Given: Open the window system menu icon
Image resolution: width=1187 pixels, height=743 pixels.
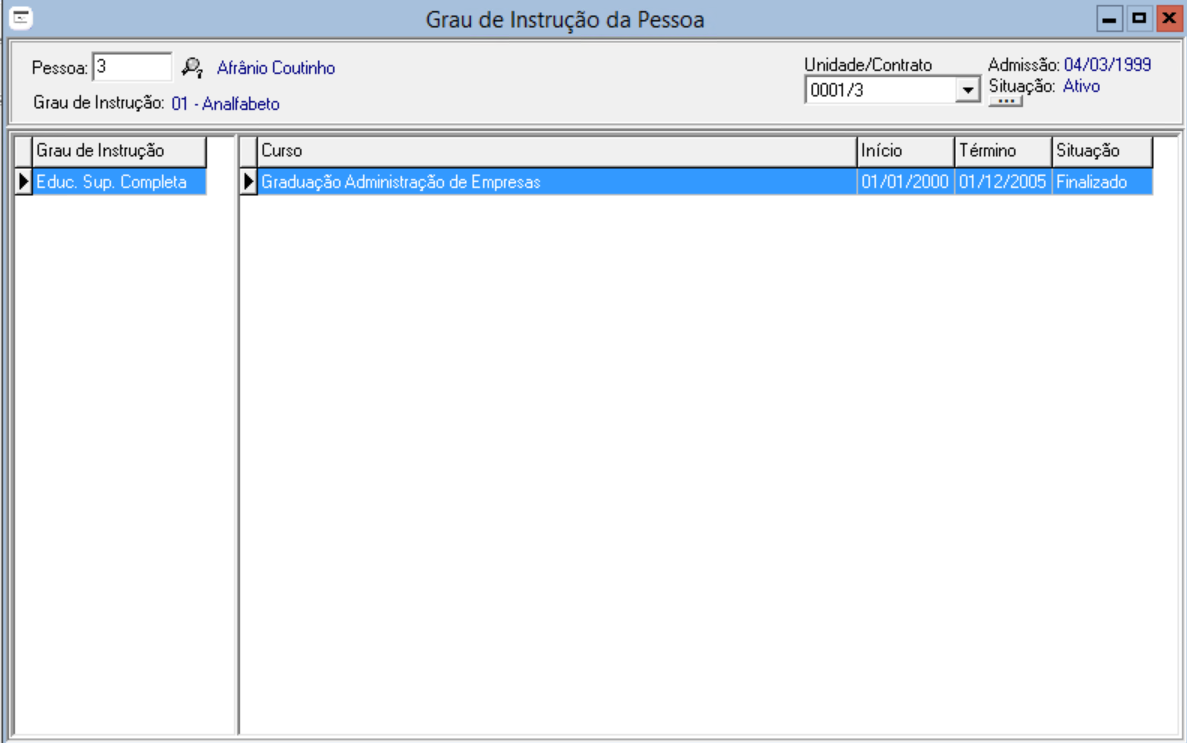Looking at the screenshot, I should (18, 18).
